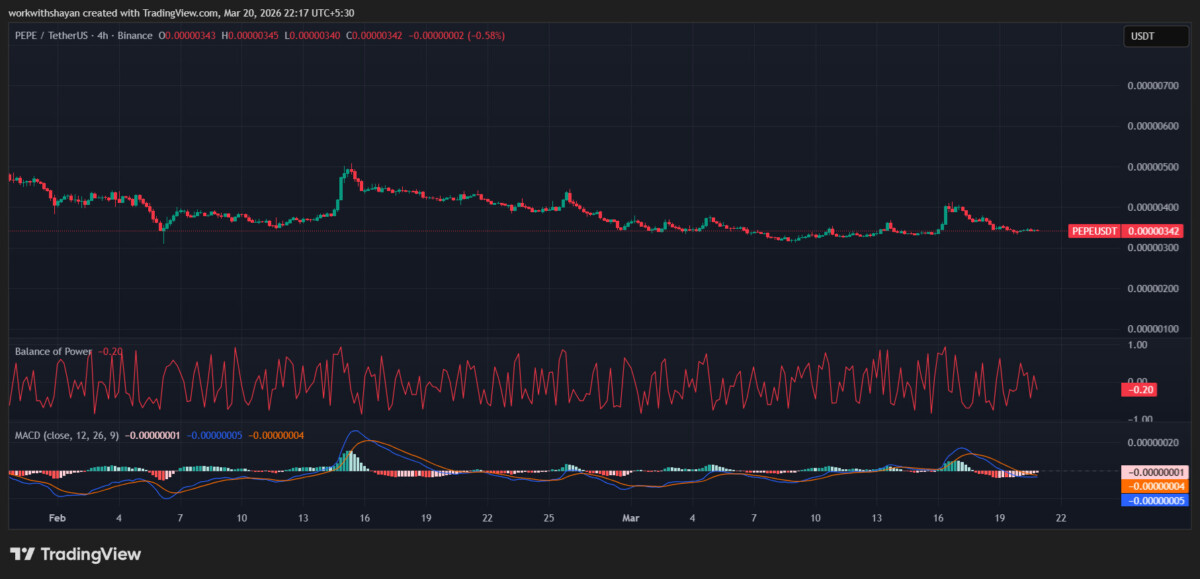The height and width of the screenshot is (579, 1200).
Task: Select the Mar label on the time axis
Action: coord(631,518)
